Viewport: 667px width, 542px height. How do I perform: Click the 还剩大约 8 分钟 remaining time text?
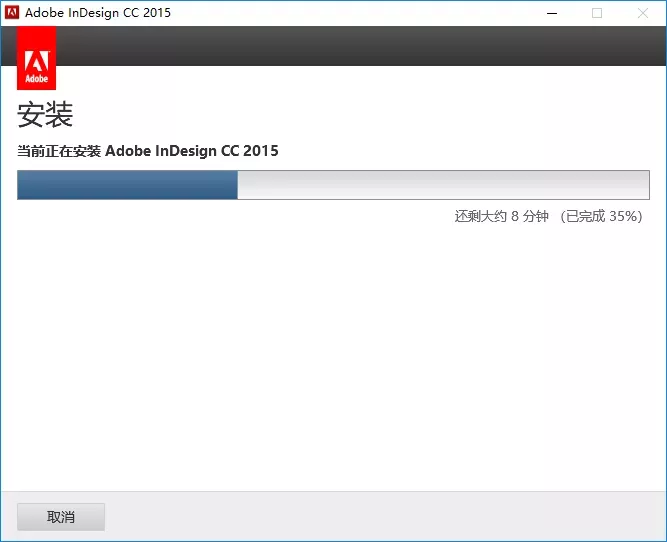(x=502, y=217)
